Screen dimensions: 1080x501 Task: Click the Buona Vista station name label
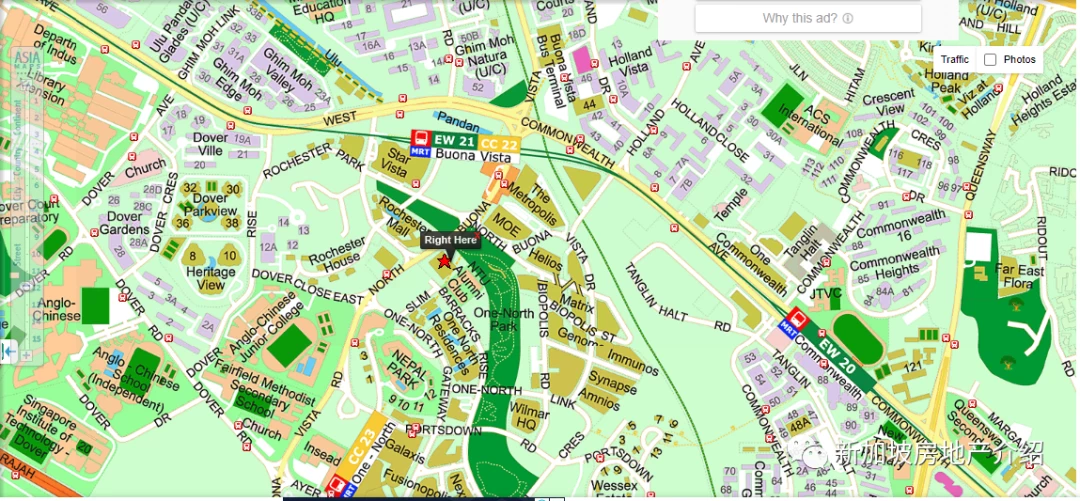(472, 156)
